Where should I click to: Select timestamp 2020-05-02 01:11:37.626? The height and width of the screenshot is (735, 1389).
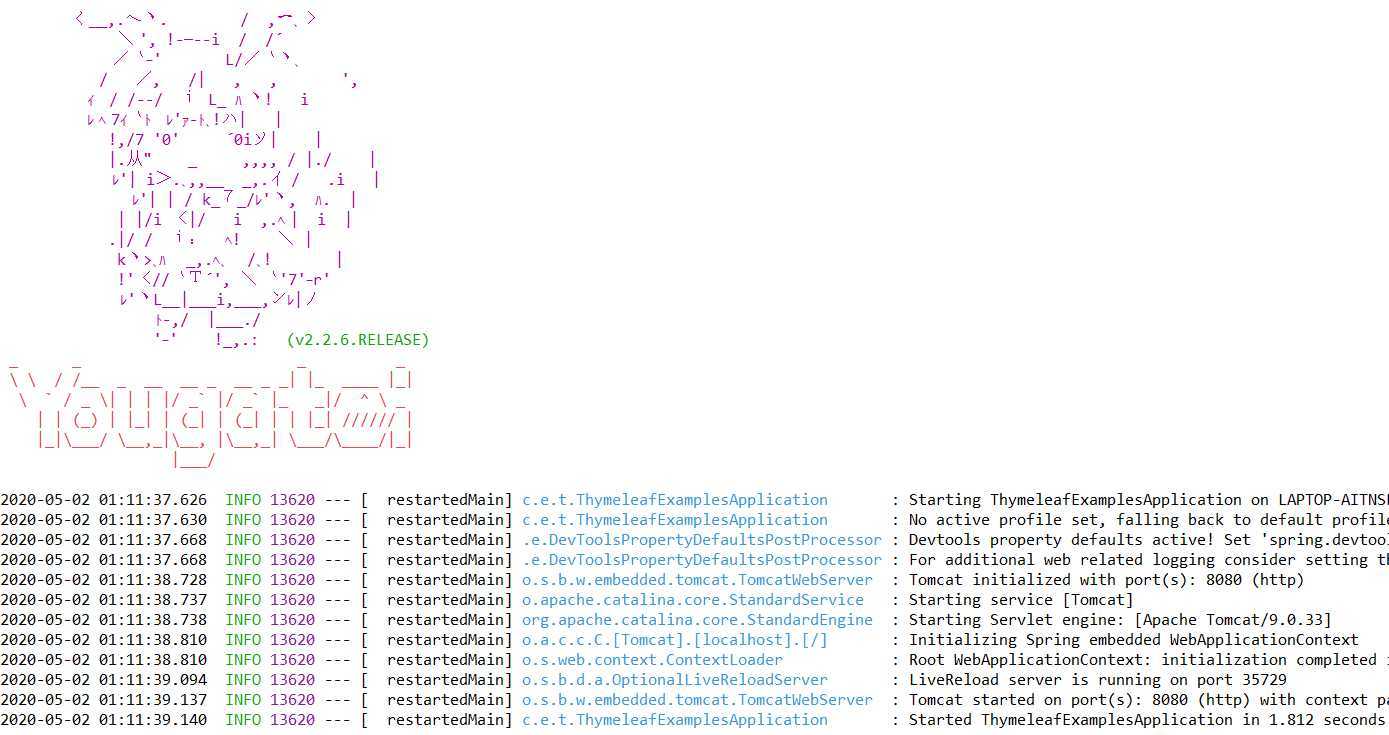coord(104,500)
